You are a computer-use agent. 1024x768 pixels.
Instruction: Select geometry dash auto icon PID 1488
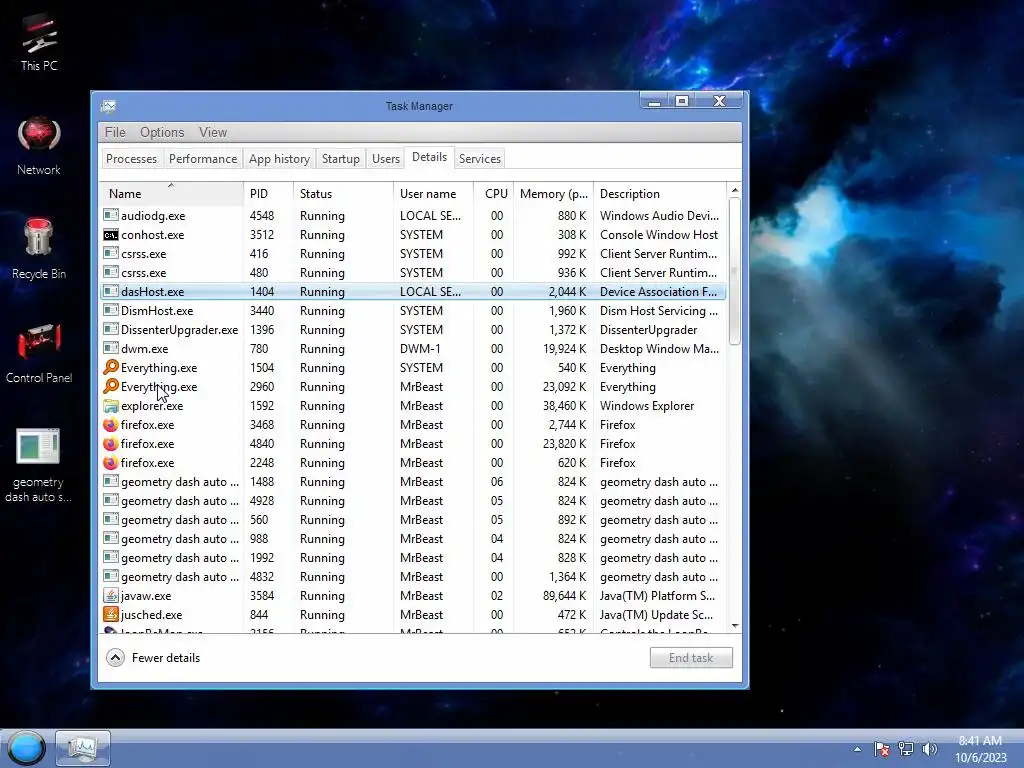pos(110,481)
